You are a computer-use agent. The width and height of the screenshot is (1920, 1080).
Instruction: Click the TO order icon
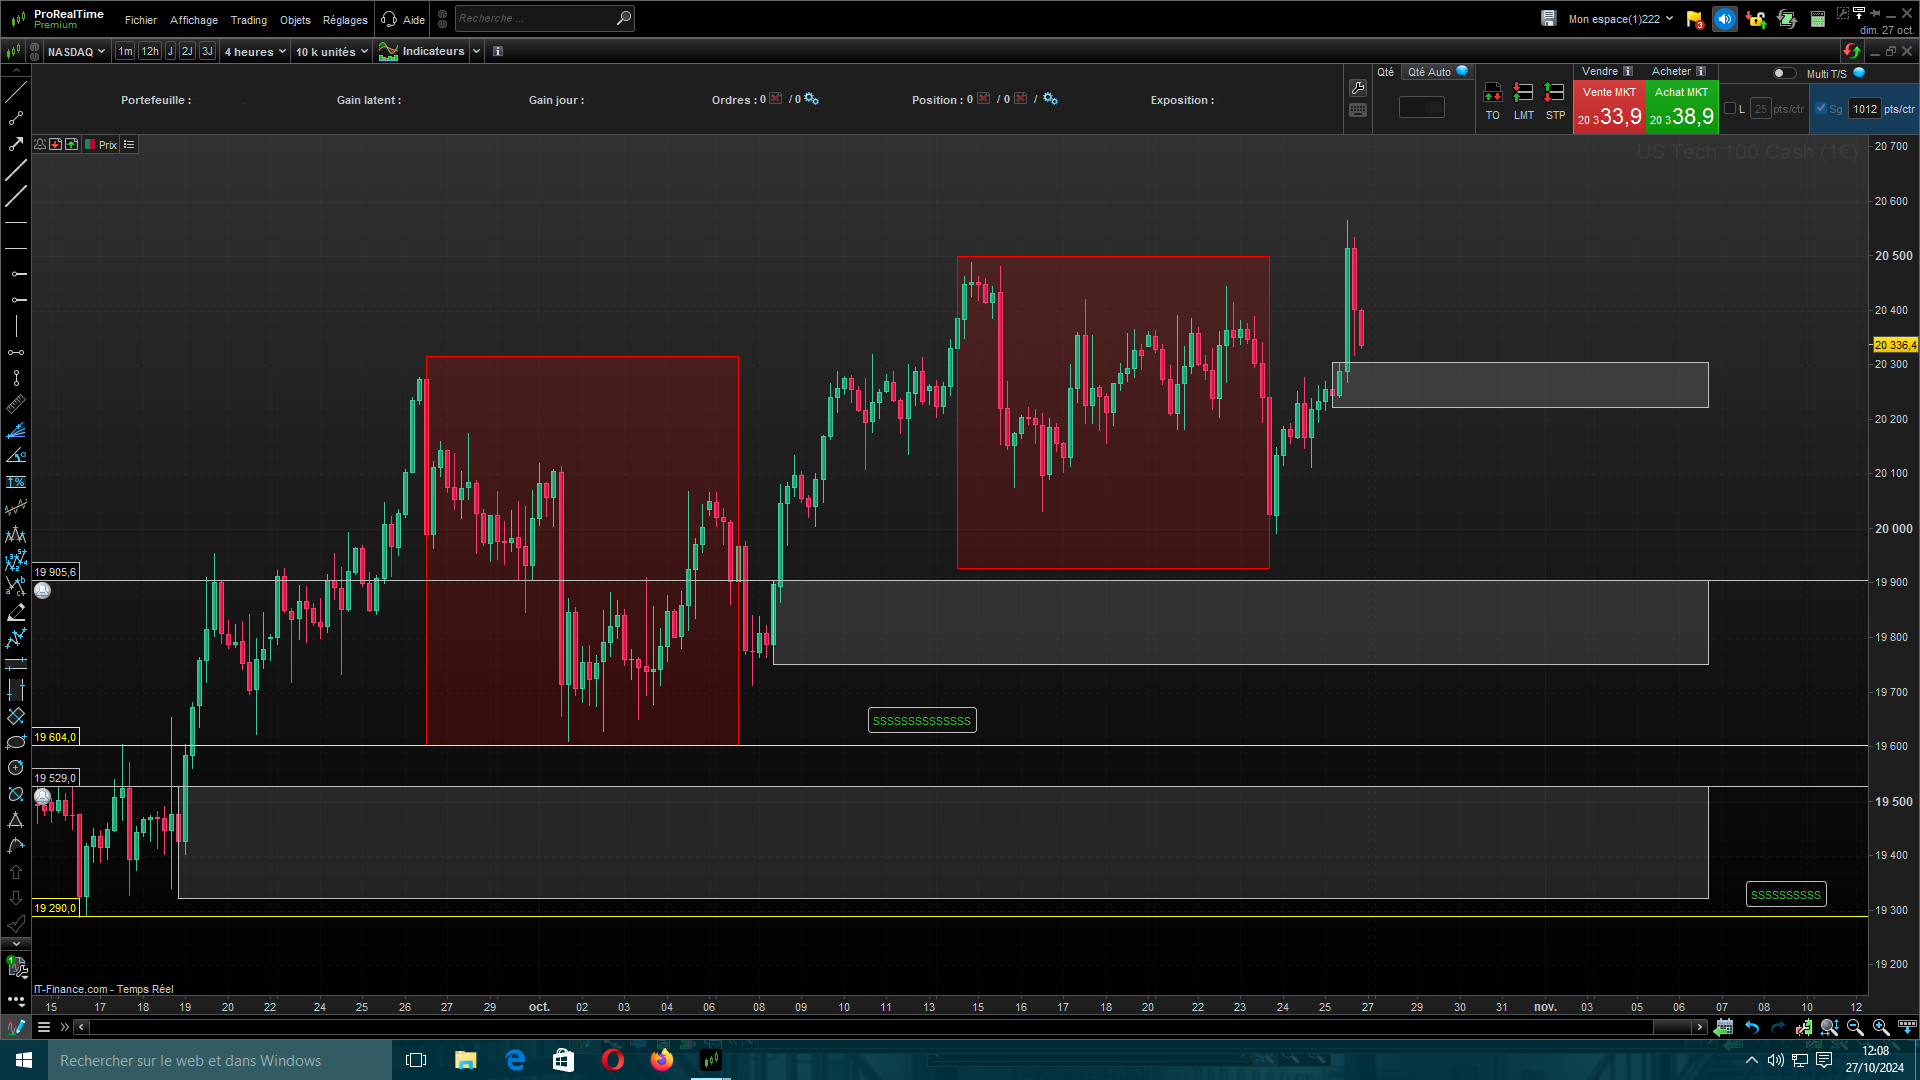(x=1492, y=100)
